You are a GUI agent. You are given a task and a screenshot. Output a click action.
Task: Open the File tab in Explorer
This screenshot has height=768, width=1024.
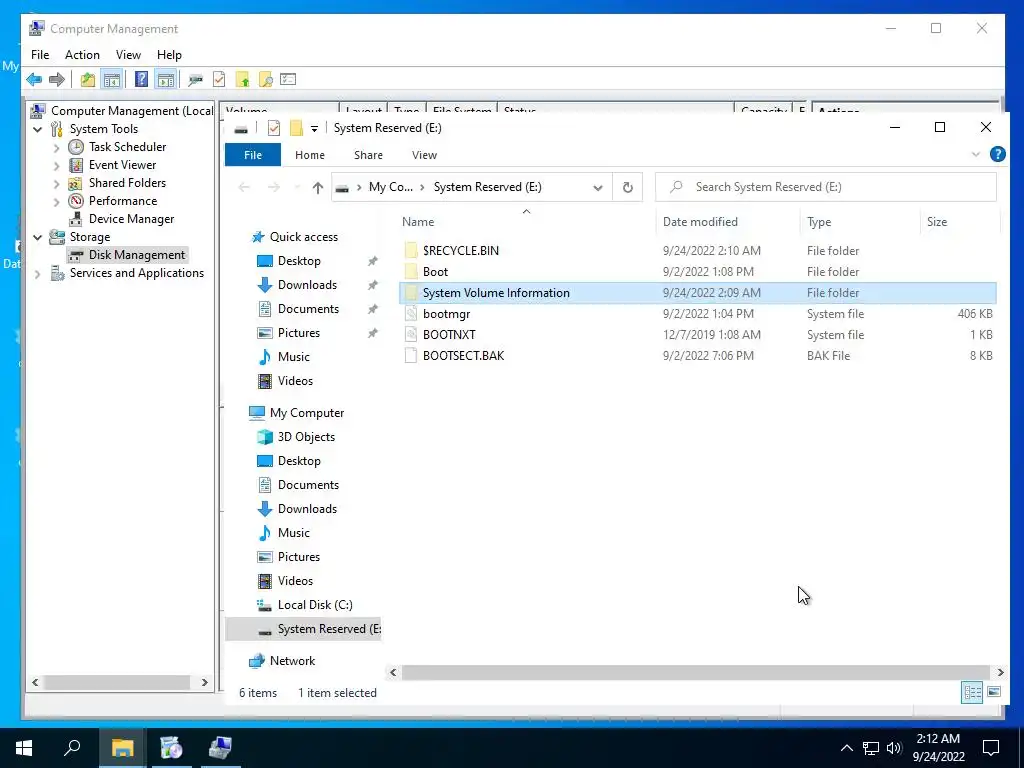pyautogui.click(x=253, y=155)
